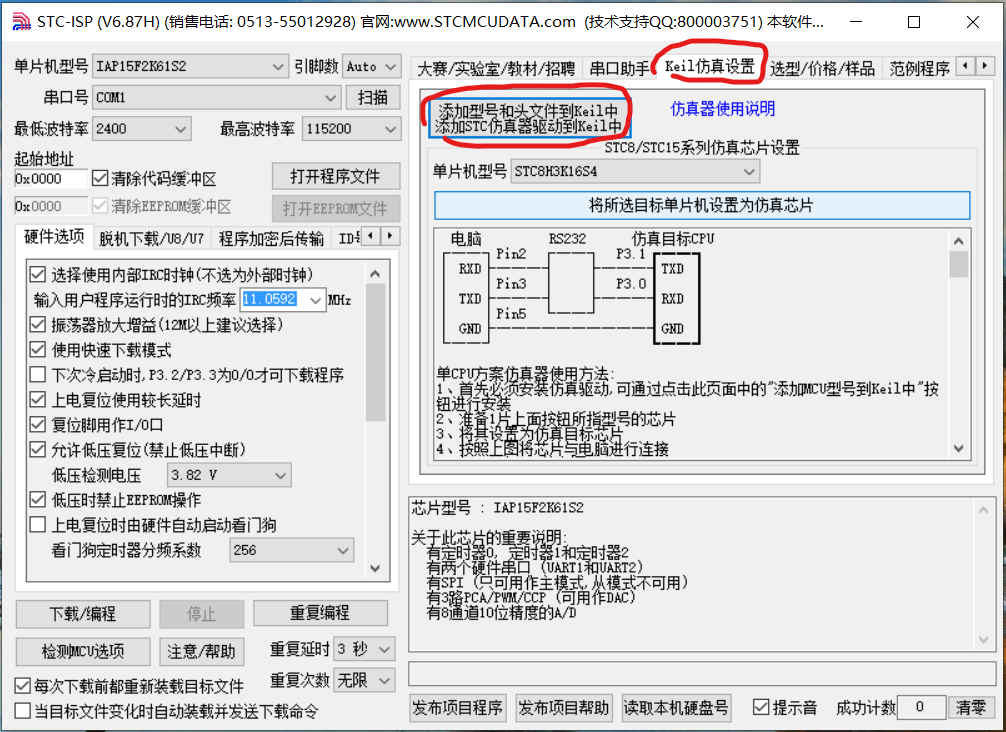Click 添加型号和头文件到Keil中 button
This screenshot has width=1006, height=732.
[528, 118]
